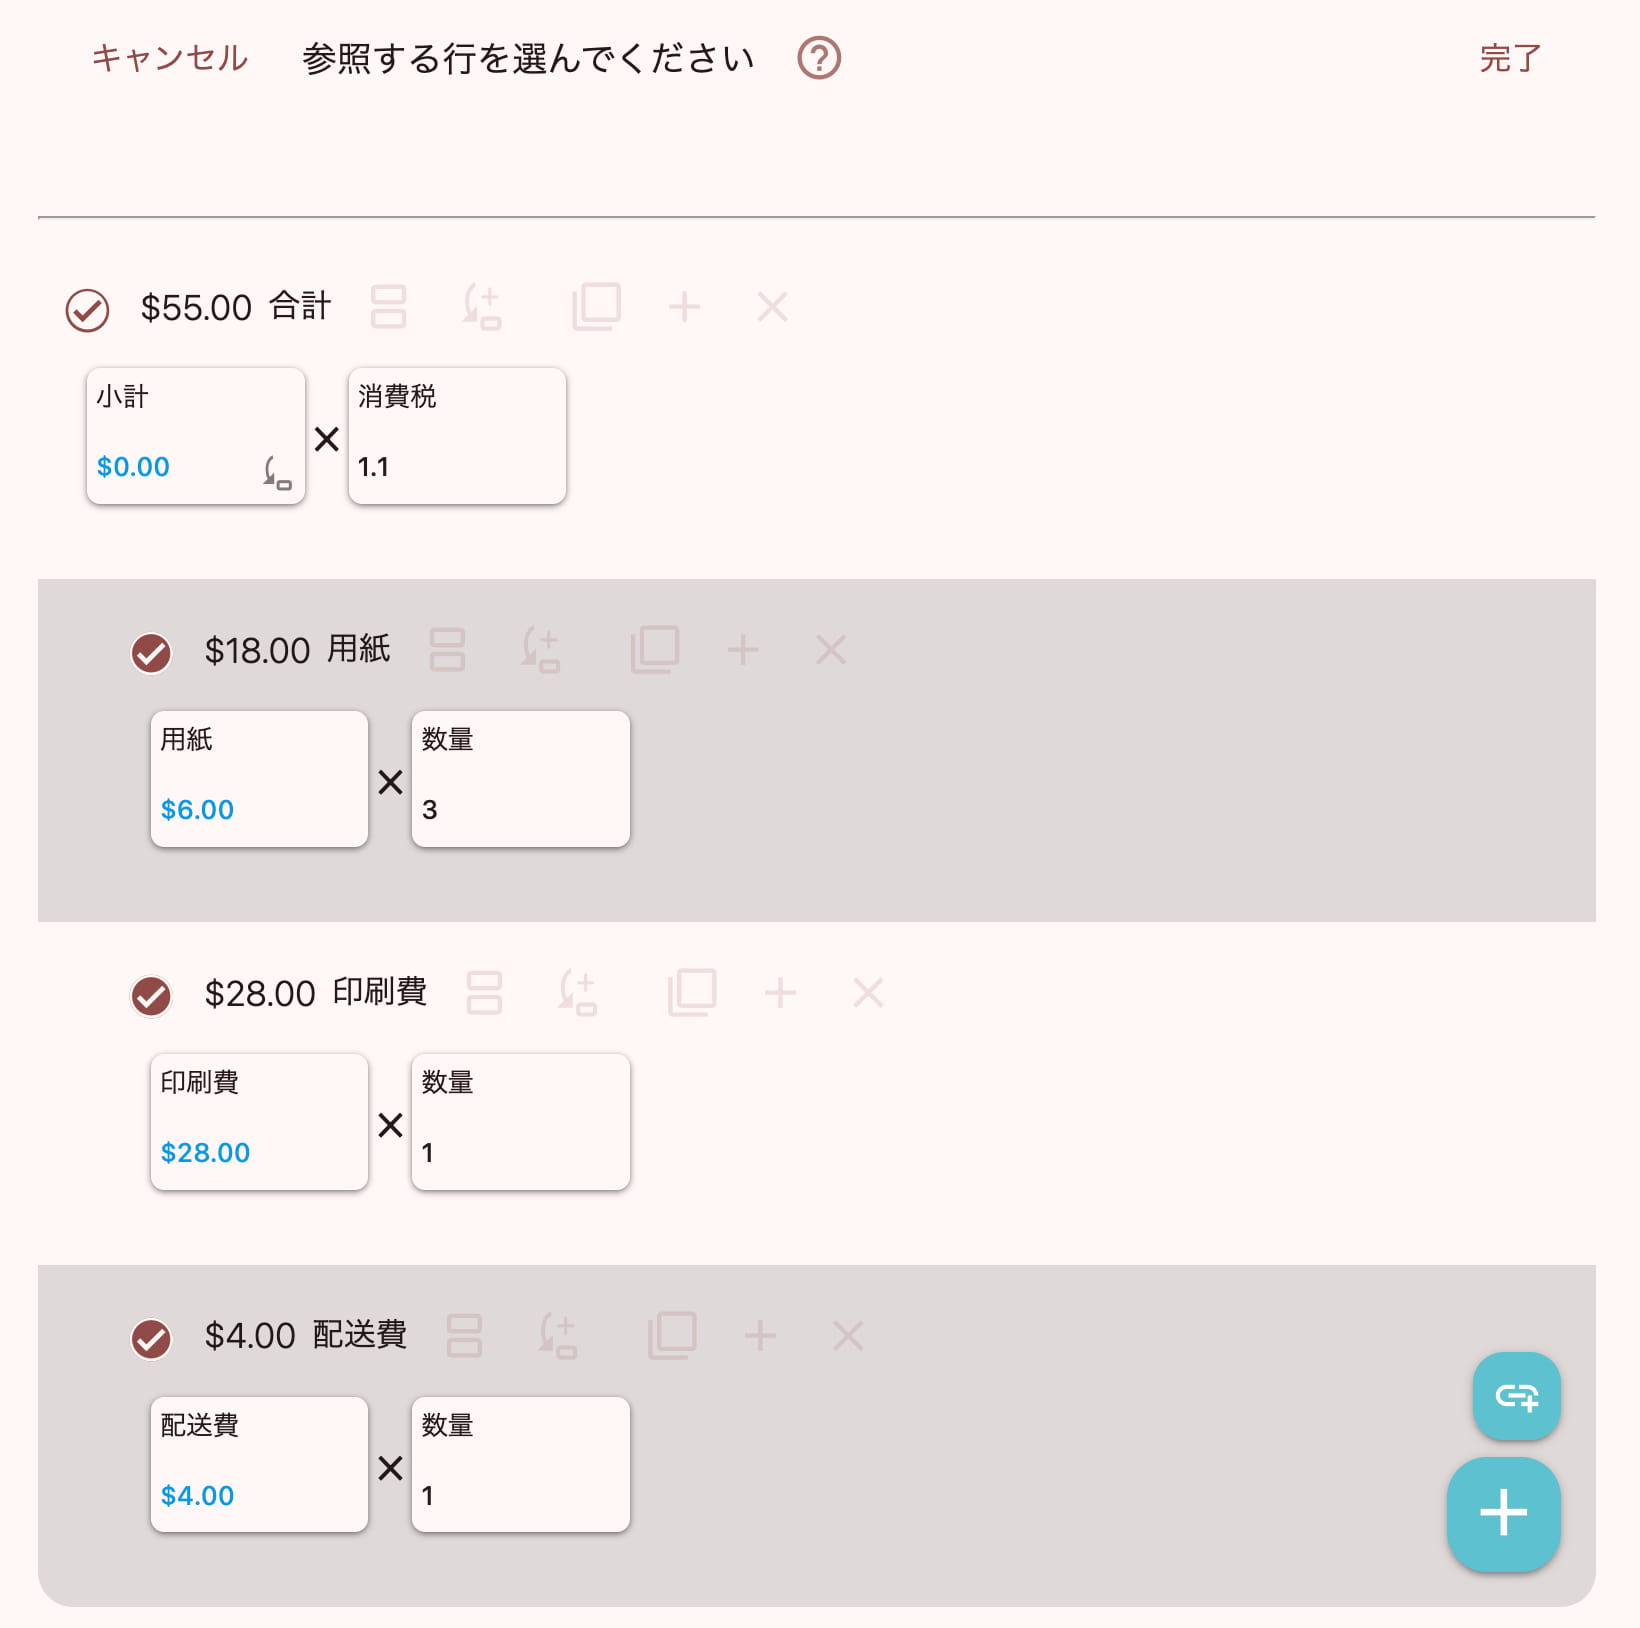Duplicate the $18.00 用紙 row
The image size is (1640, 1628).
coord(654,650)
